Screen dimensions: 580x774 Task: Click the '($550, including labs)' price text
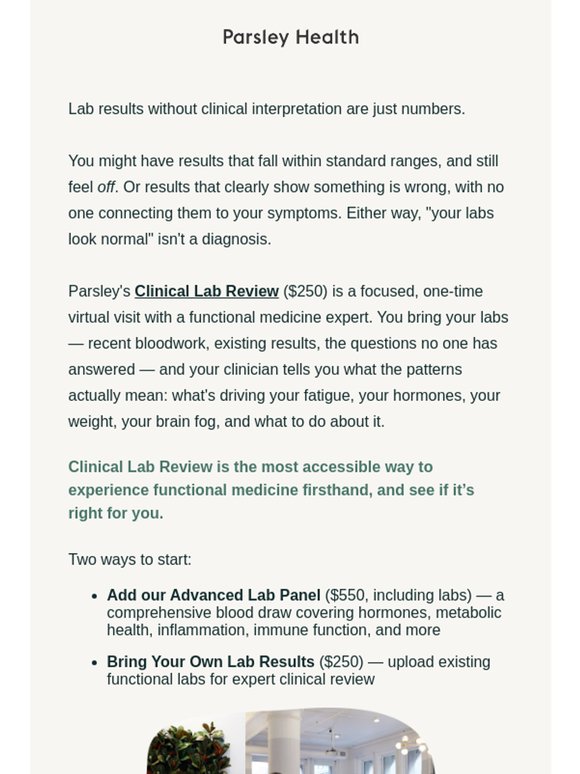398,595
